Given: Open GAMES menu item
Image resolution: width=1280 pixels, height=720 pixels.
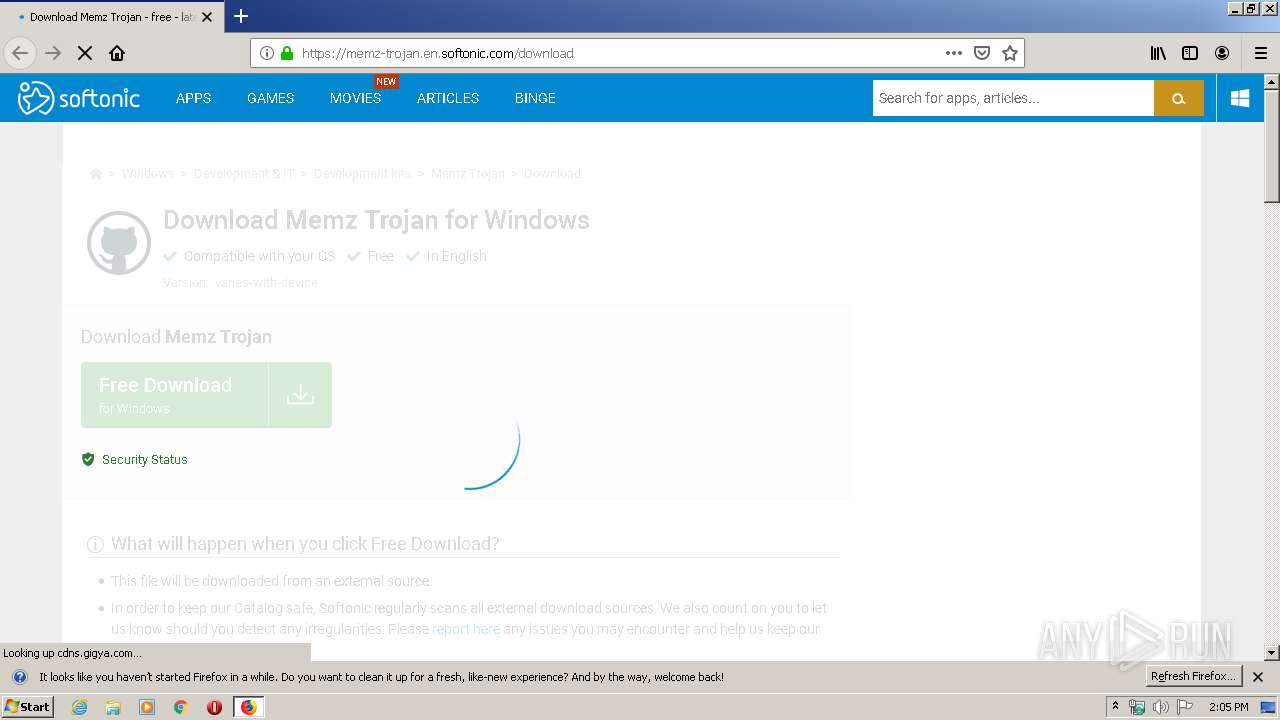Looking at the screenshot, I should coord(270,98).
